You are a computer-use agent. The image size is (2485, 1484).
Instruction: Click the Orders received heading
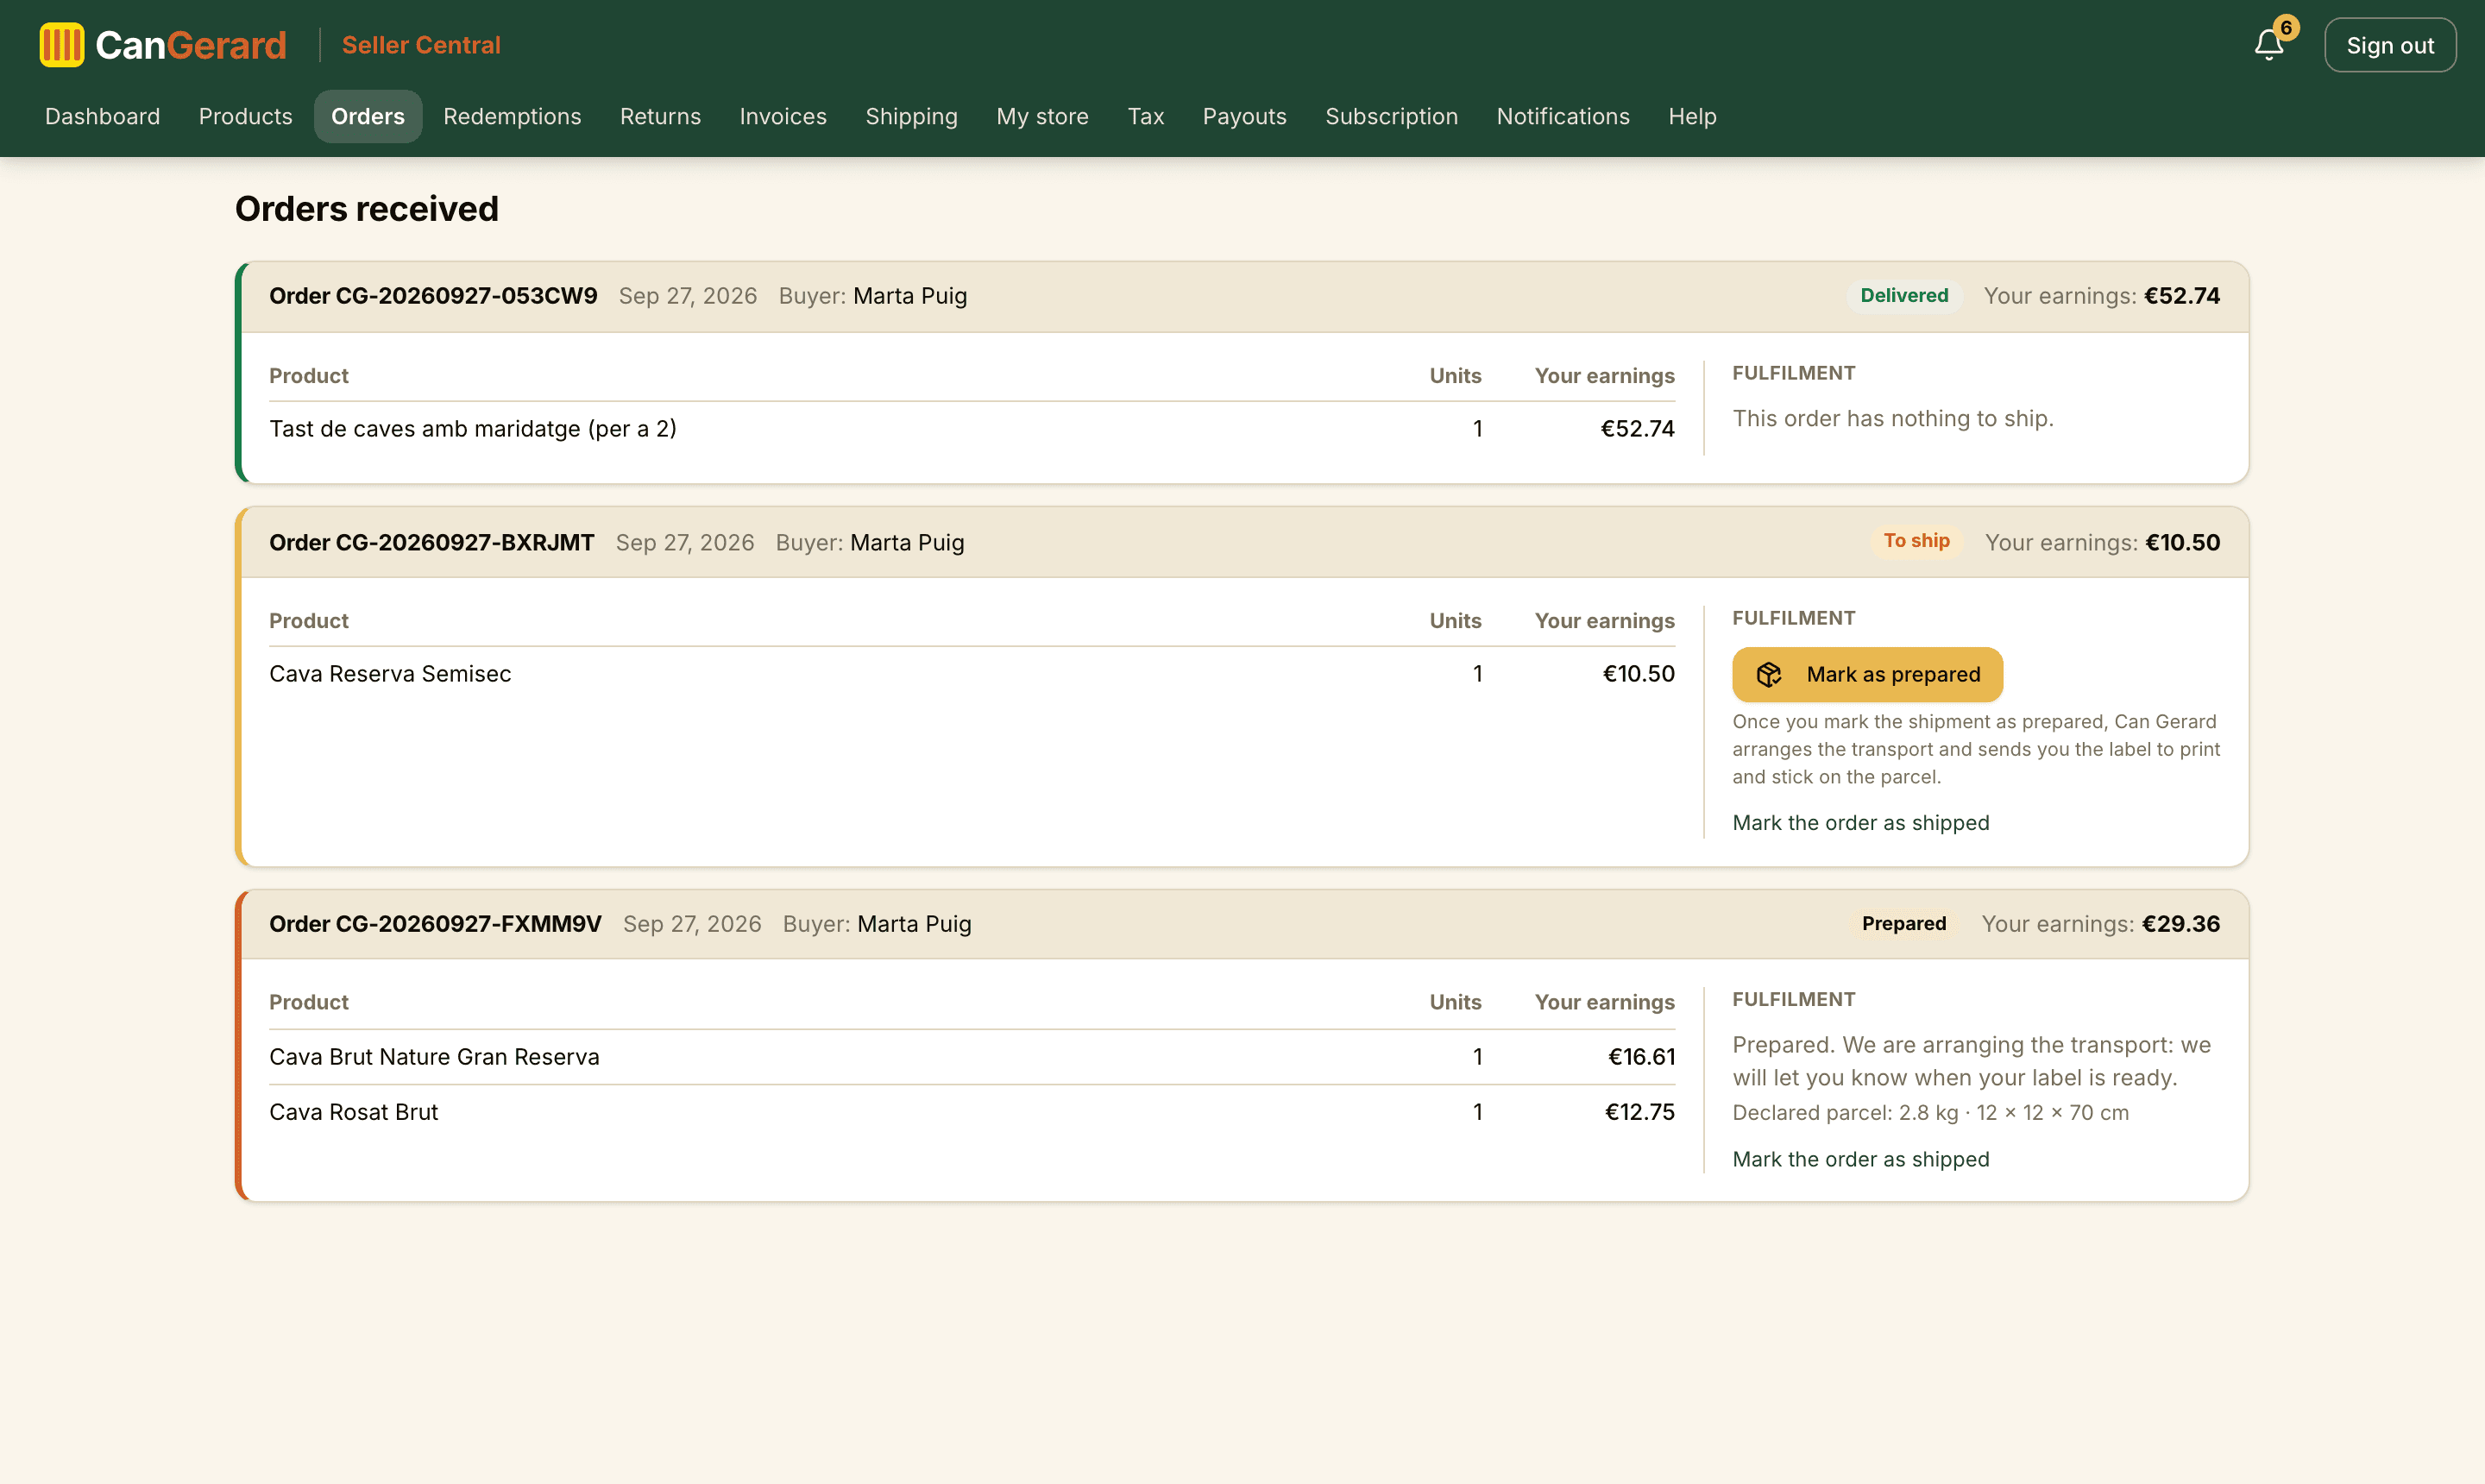[x=367, y=208]
